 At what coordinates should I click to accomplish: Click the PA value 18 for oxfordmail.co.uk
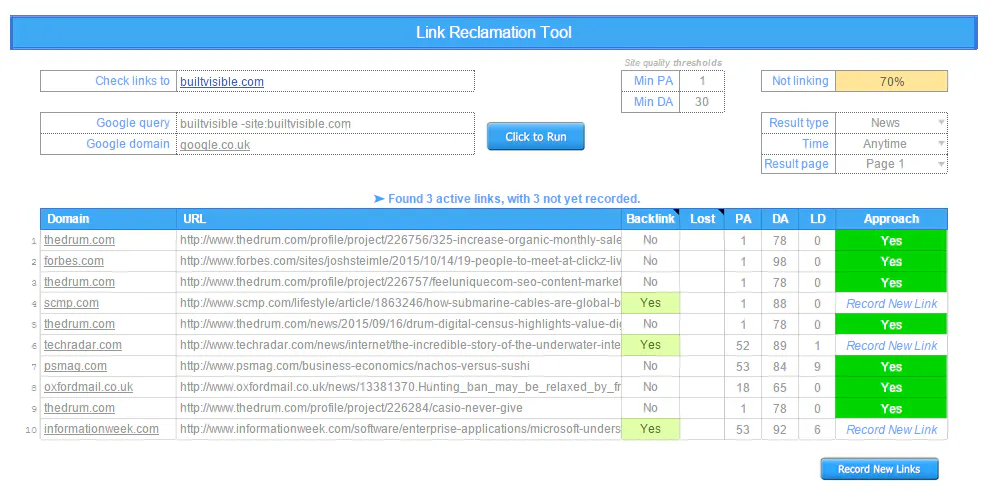743,387
